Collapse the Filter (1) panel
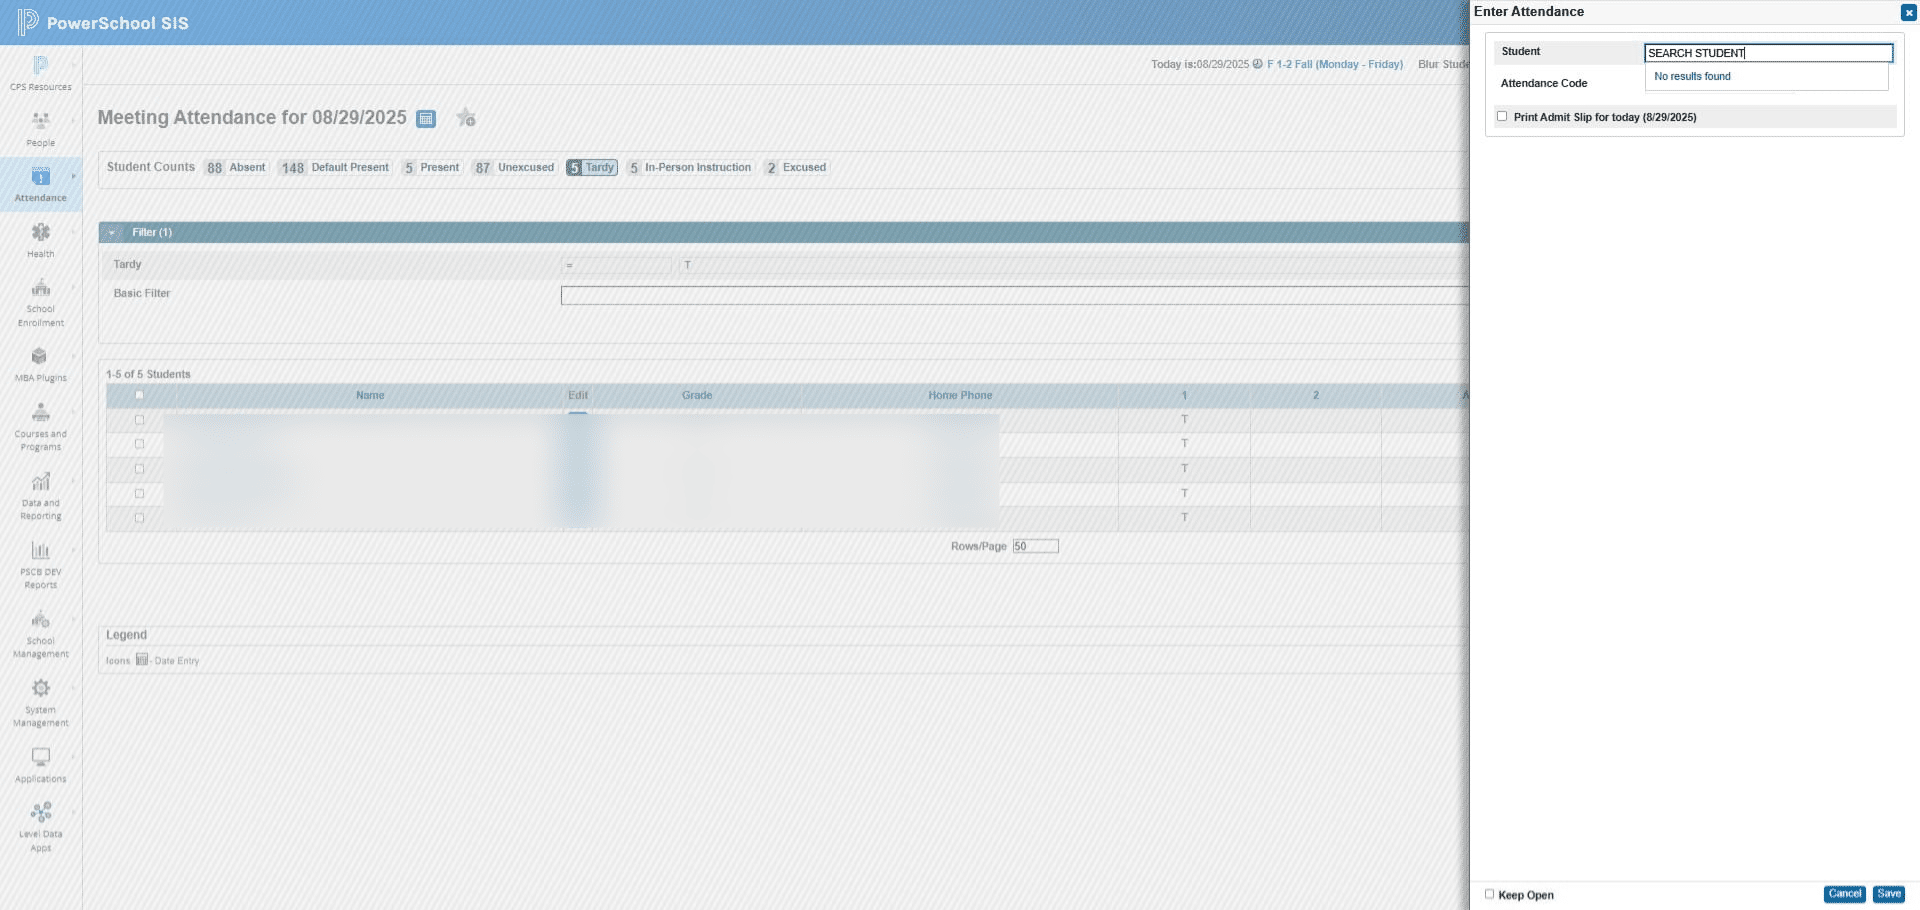The image size is (1920, 910). pyautogui.click(x=111, y=232)
